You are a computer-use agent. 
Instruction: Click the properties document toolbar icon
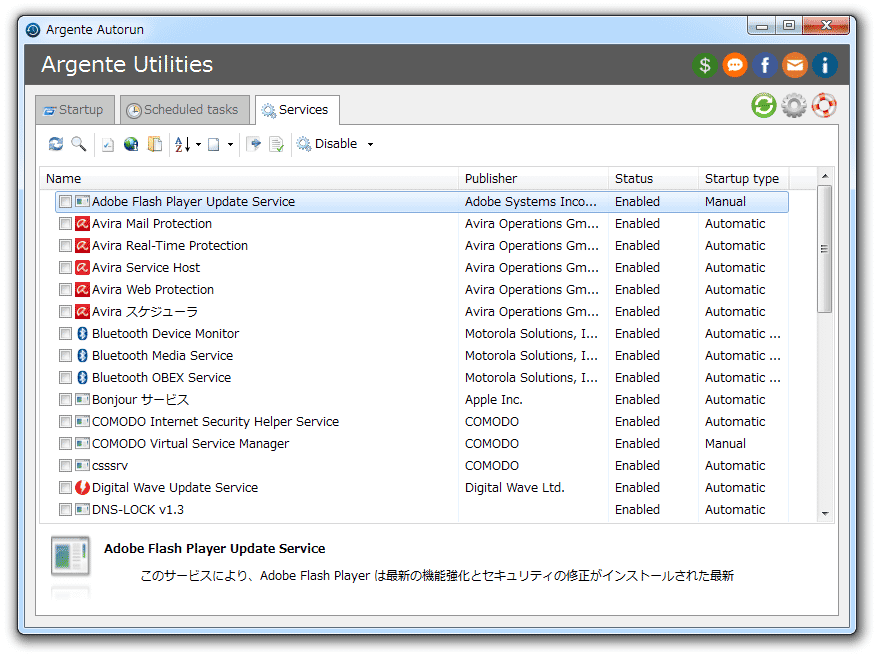pyautogui.click(x=108, y=144)
